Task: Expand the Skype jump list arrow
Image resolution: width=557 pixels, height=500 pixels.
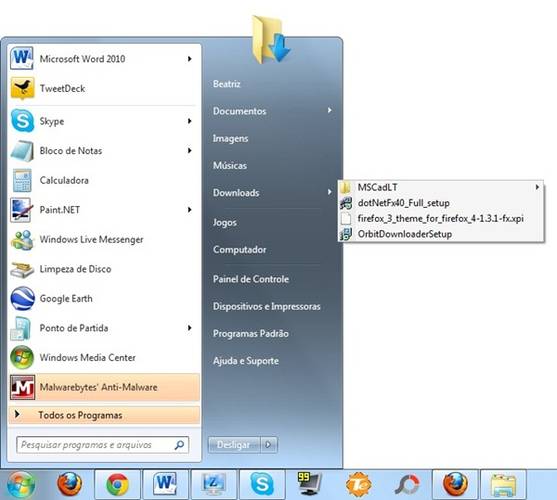Action: 190,121
